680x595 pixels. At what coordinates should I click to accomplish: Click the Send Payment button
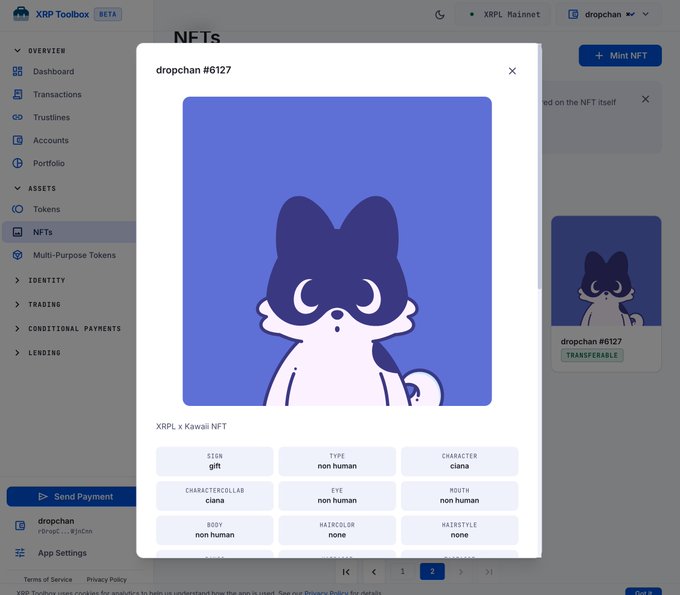[x=72, y=497]
